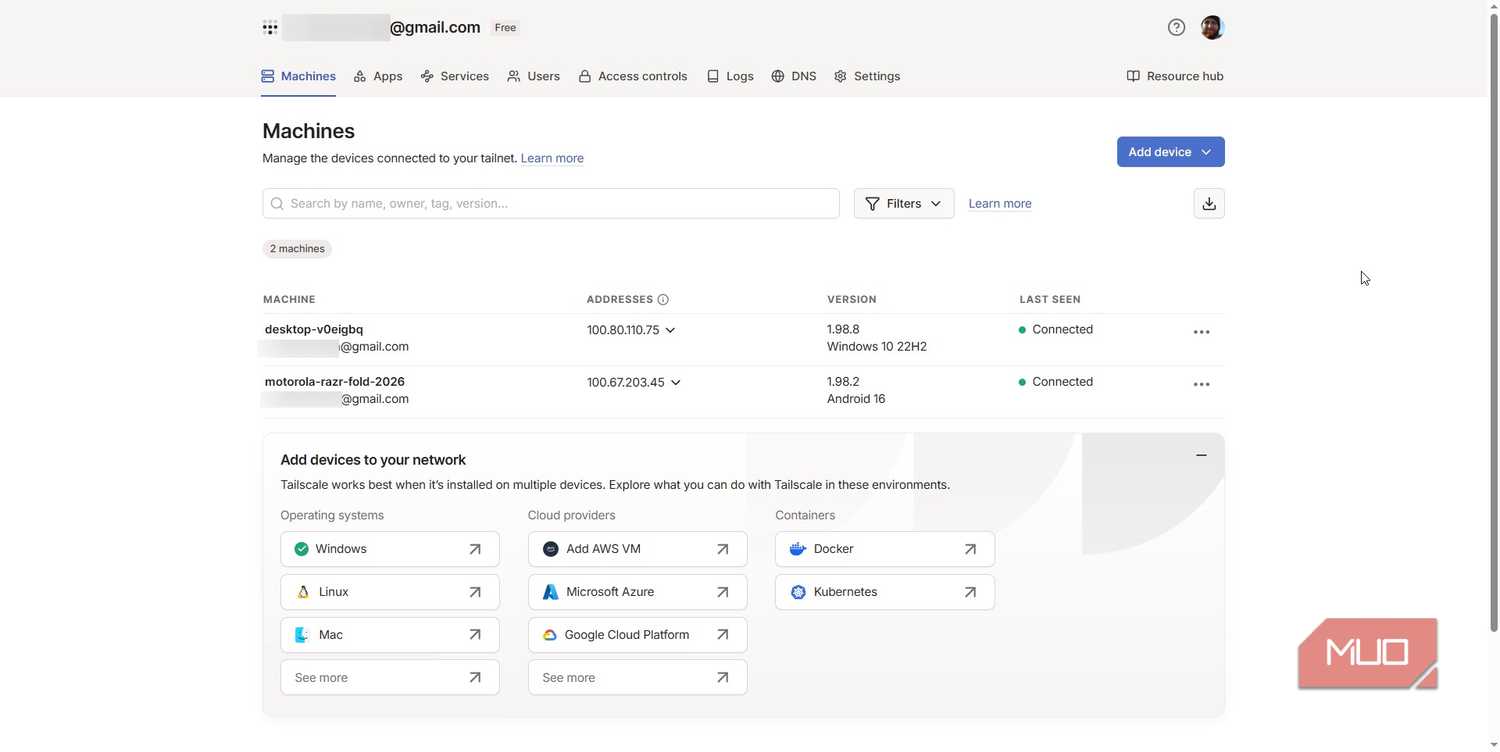1500x752 pixels.
Task: Click the Linux penguin icon
Action: coord(303,592)
